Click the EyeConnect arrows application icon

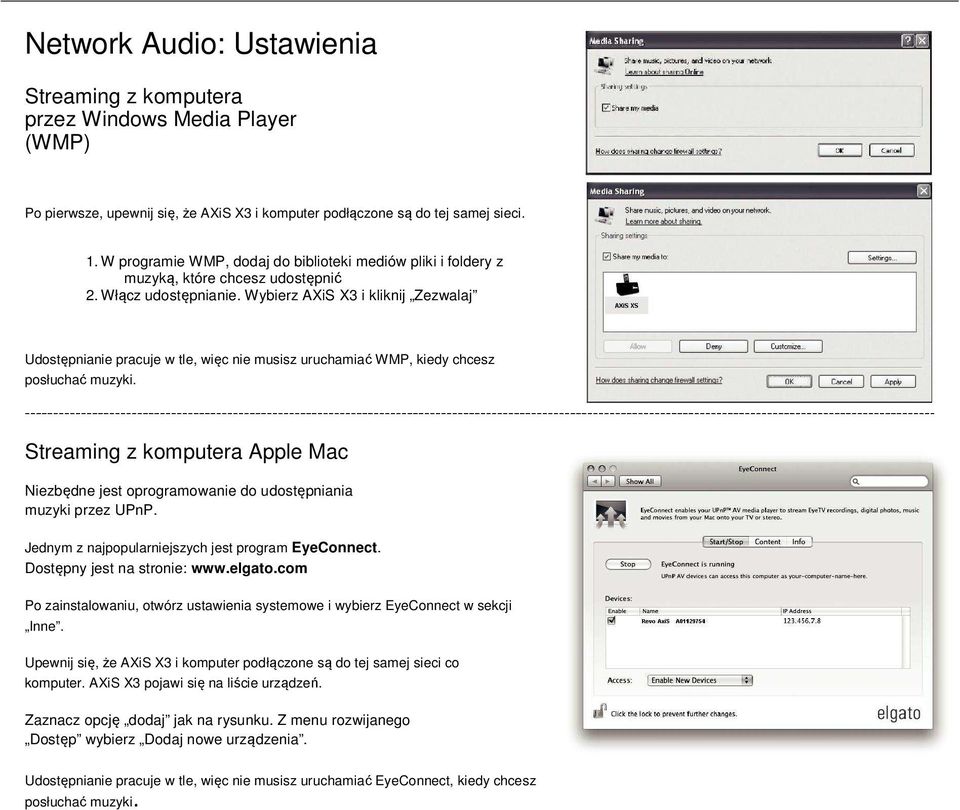point(610,514)
